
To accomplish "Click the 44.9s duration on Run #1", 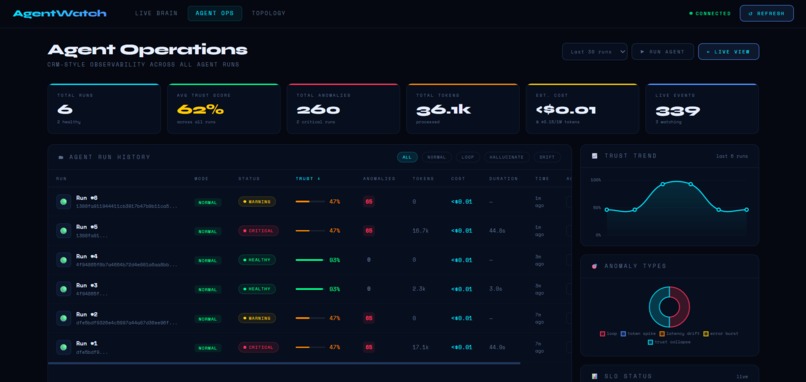I will pos(498,347).
